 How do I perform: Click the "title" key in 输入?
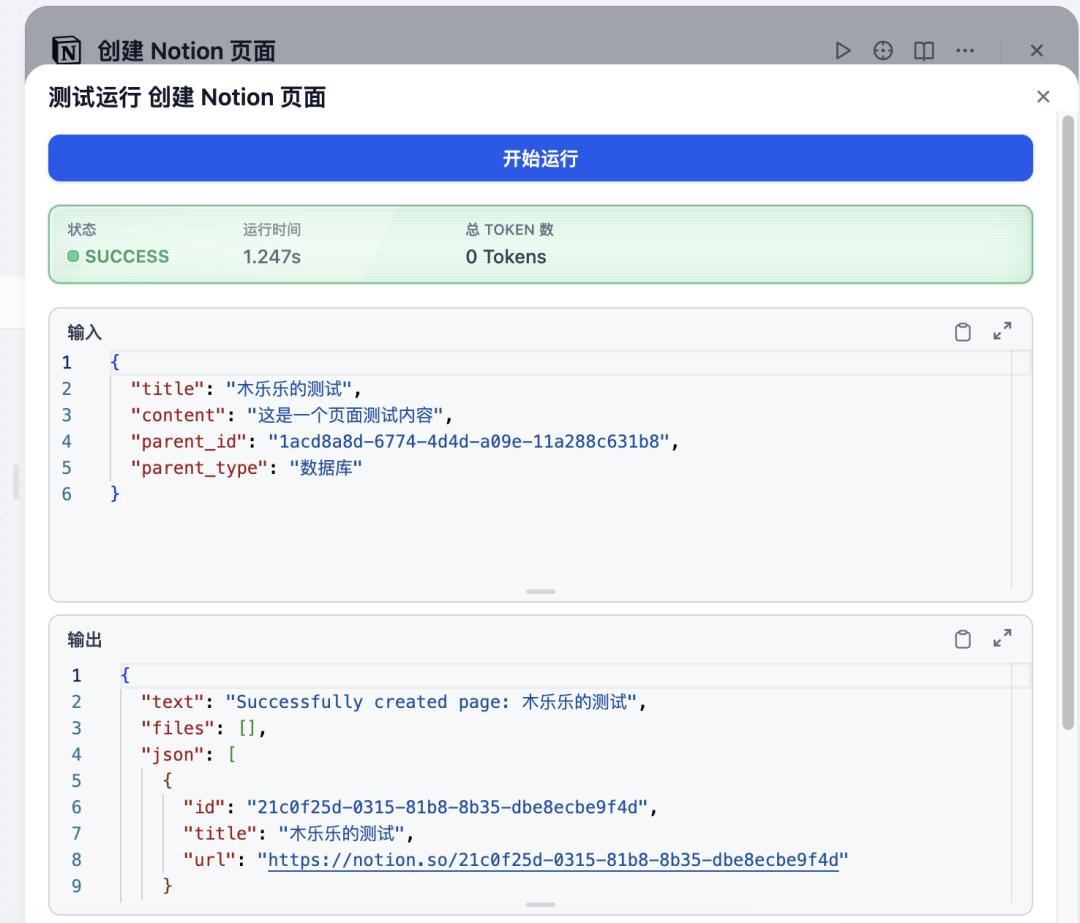168,389
